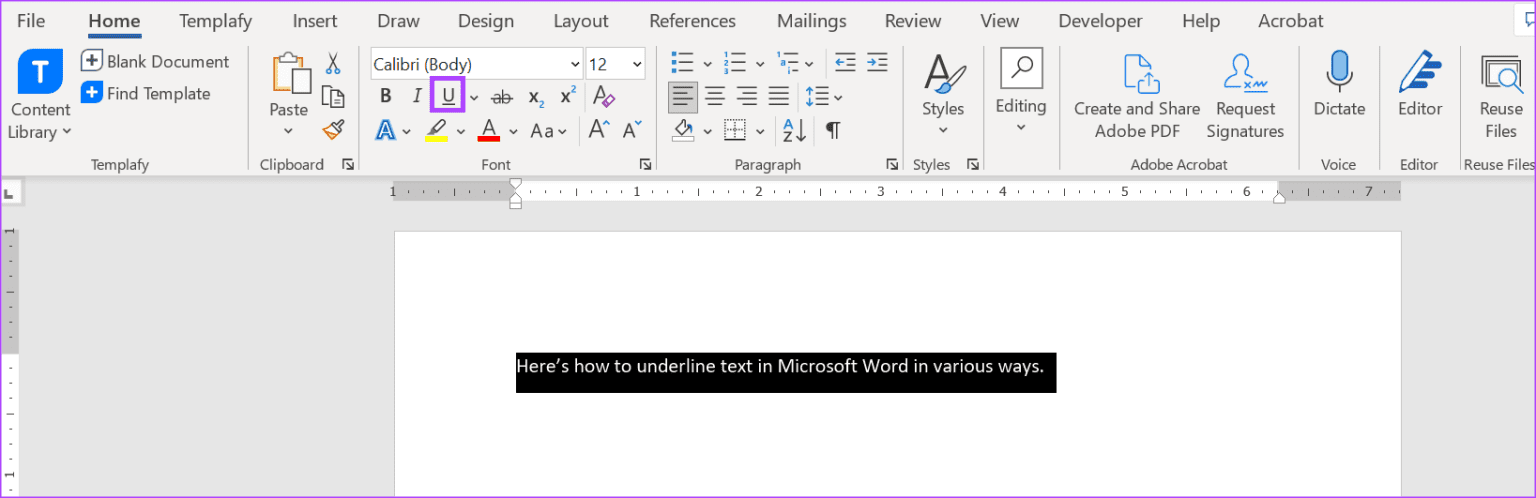The width and height of the screenshot is (1536, 498).
Task: Open Templafy Content Library icon
Action: (41, 72)
